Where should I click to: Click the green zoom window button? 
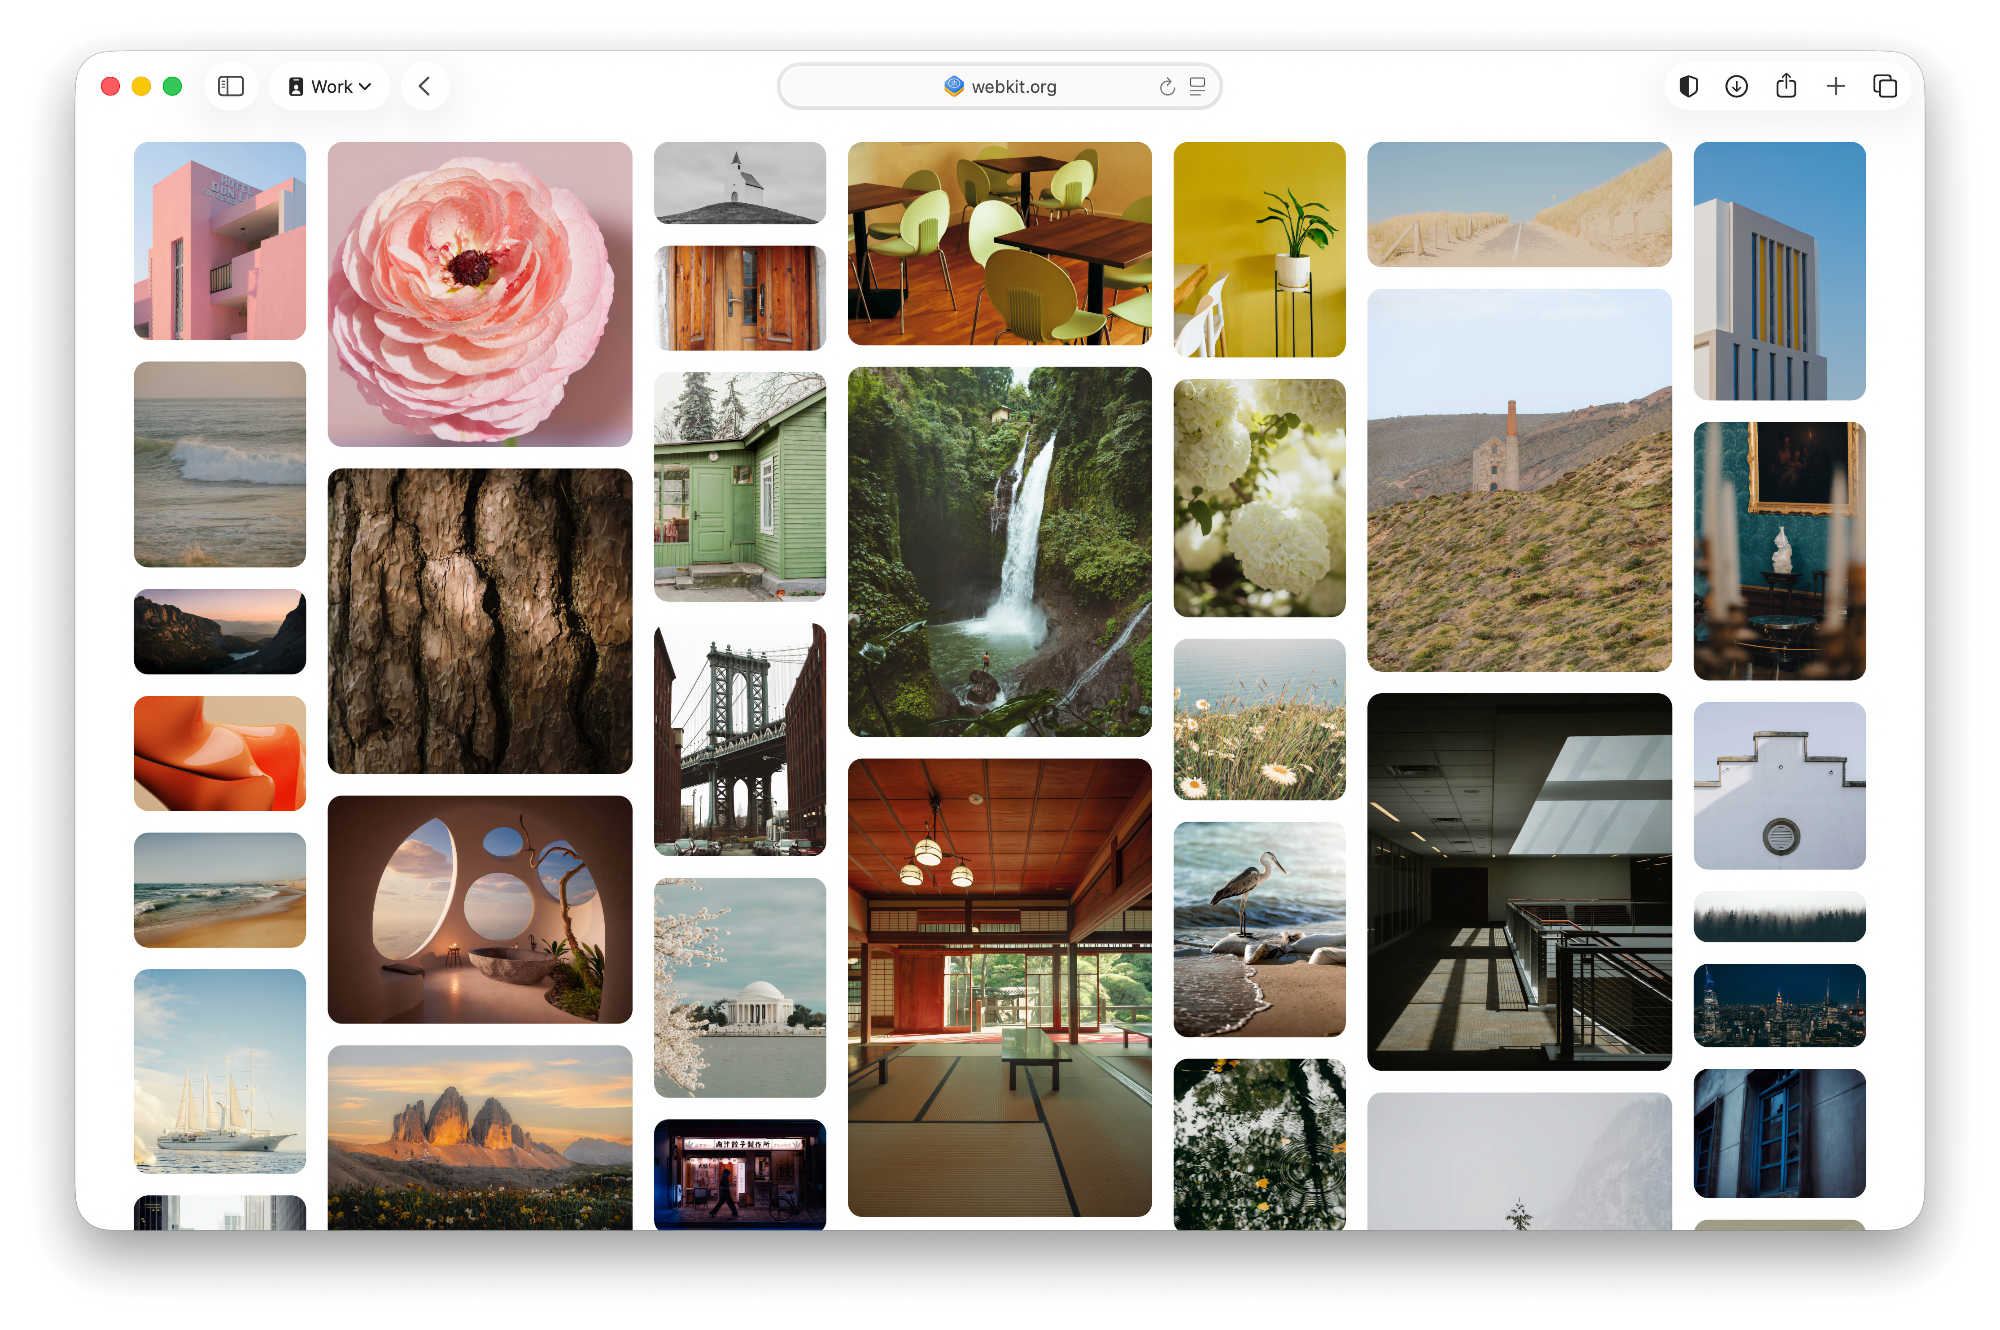171,86
